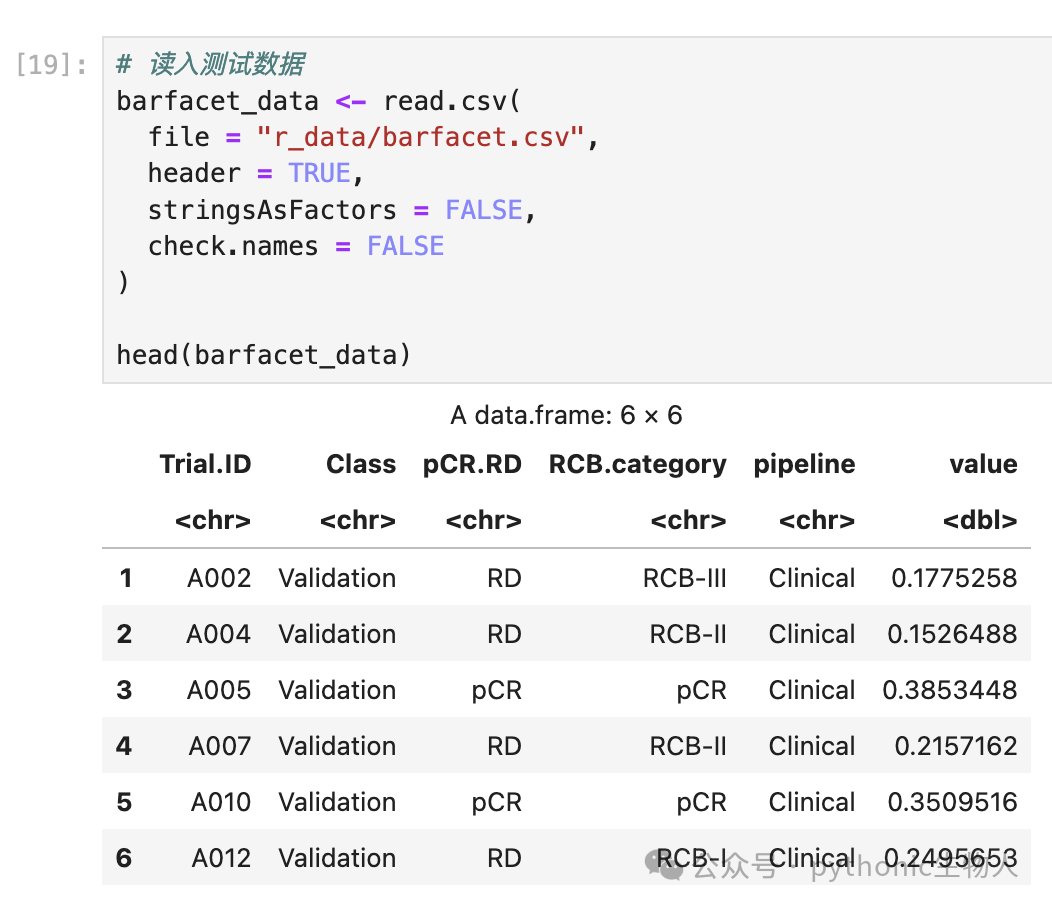The width and height of the screenshot is (1052, 908).
Task: Select the cell prompt label [19]
Action: 52,65
